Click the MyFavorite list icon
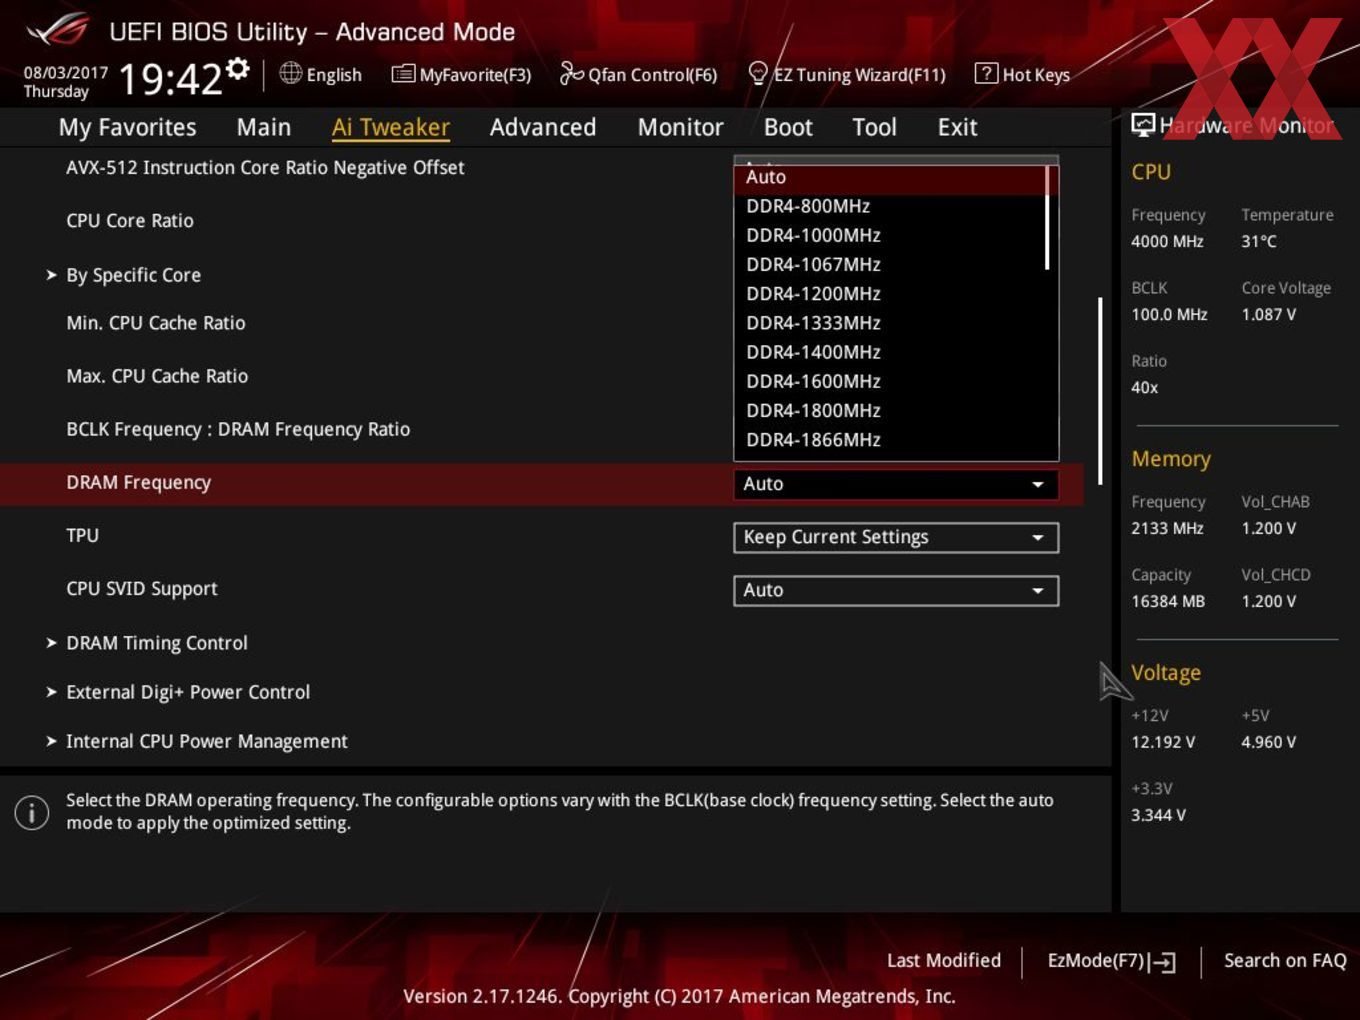This screenshot has width=1360, height=1020. pyautogui.click(x=403, y=73)
